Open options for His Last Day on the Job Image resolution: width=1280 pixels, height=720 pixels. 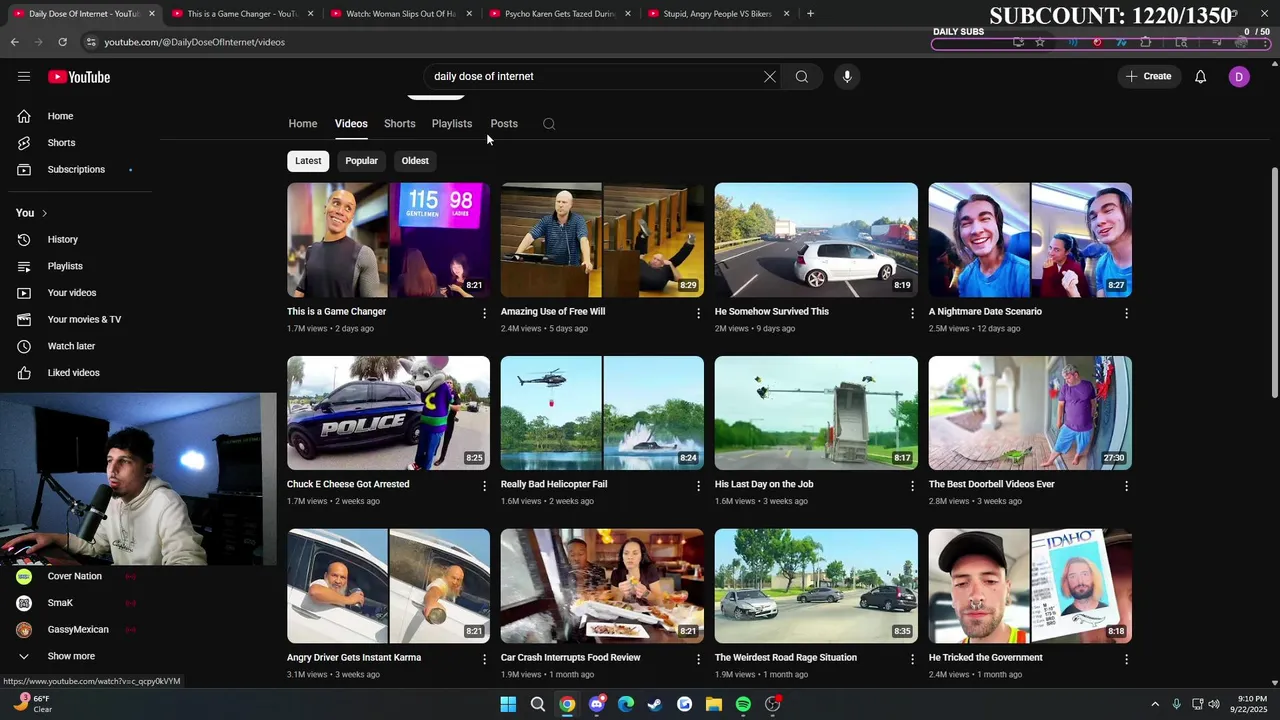tap(912, 486)
